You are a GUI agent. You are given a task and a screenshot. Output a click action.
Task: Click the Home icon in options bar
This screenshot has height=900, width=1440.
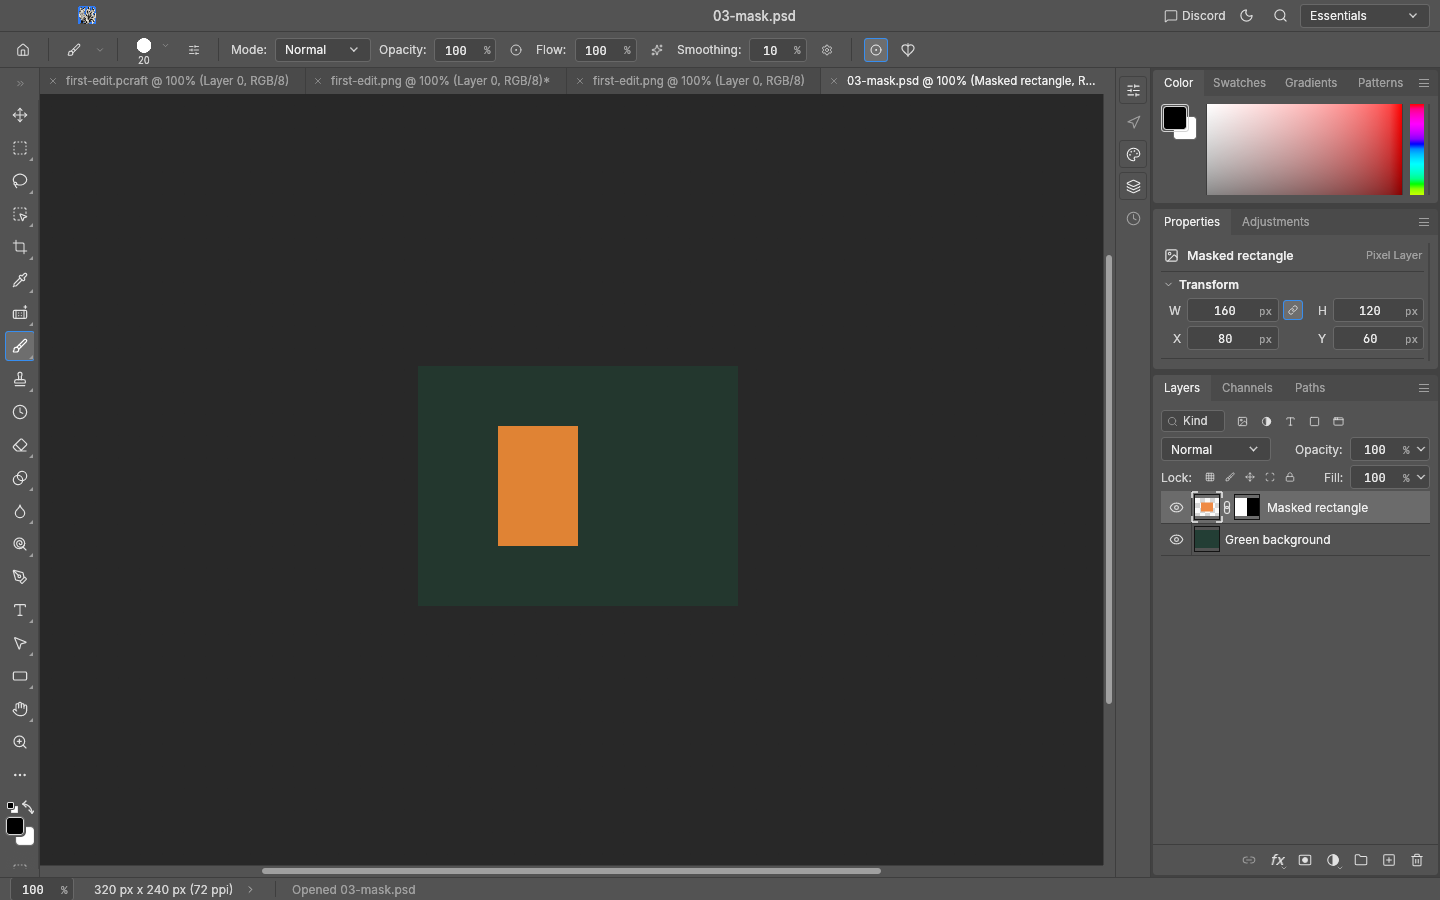point(23,50)
